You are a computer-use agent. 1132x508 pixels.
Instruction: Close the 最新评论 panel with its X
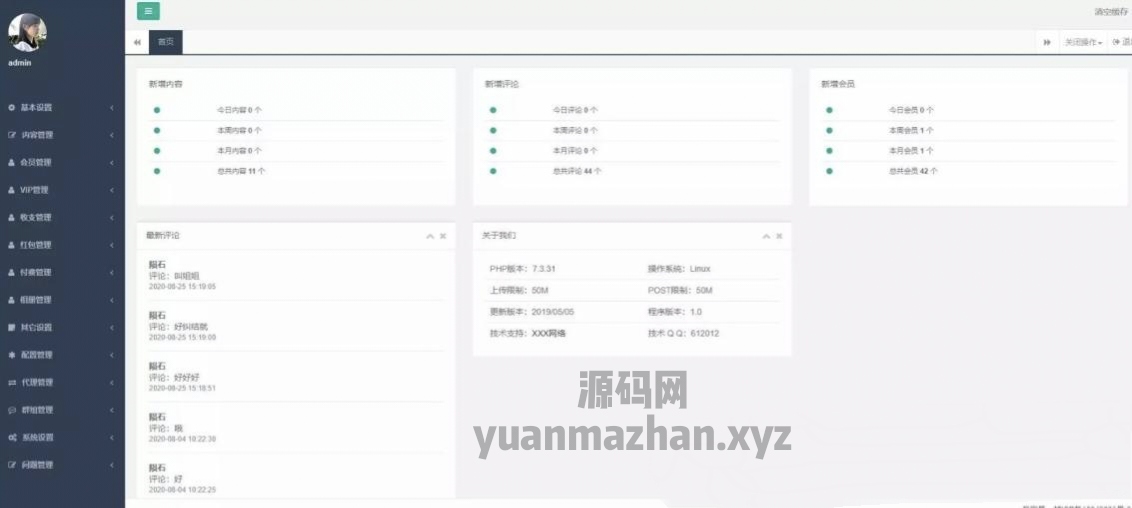[x=443, y=236]
